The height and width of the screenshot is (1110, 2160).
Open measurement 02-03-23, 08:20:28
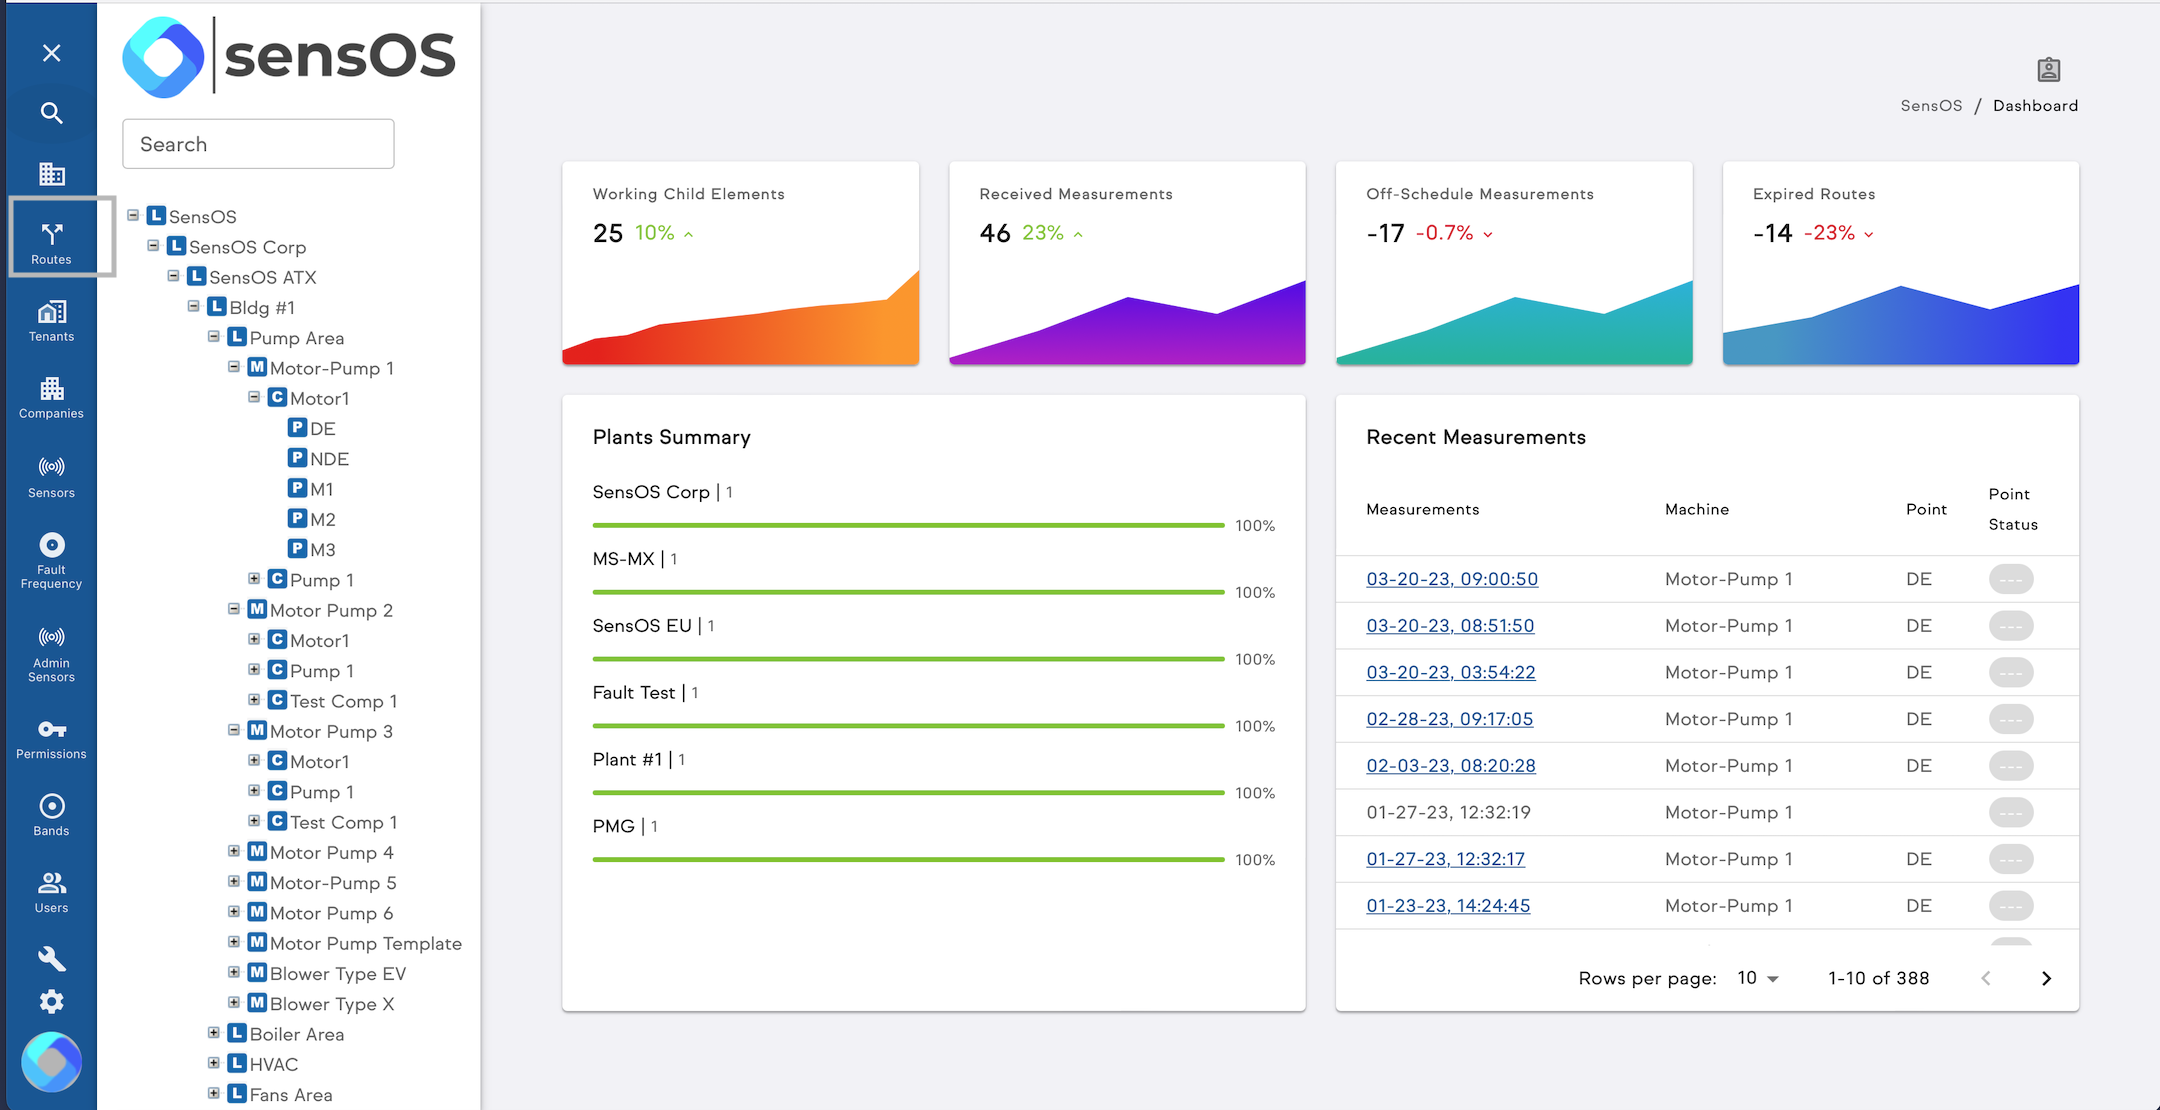coord(1451,766)
